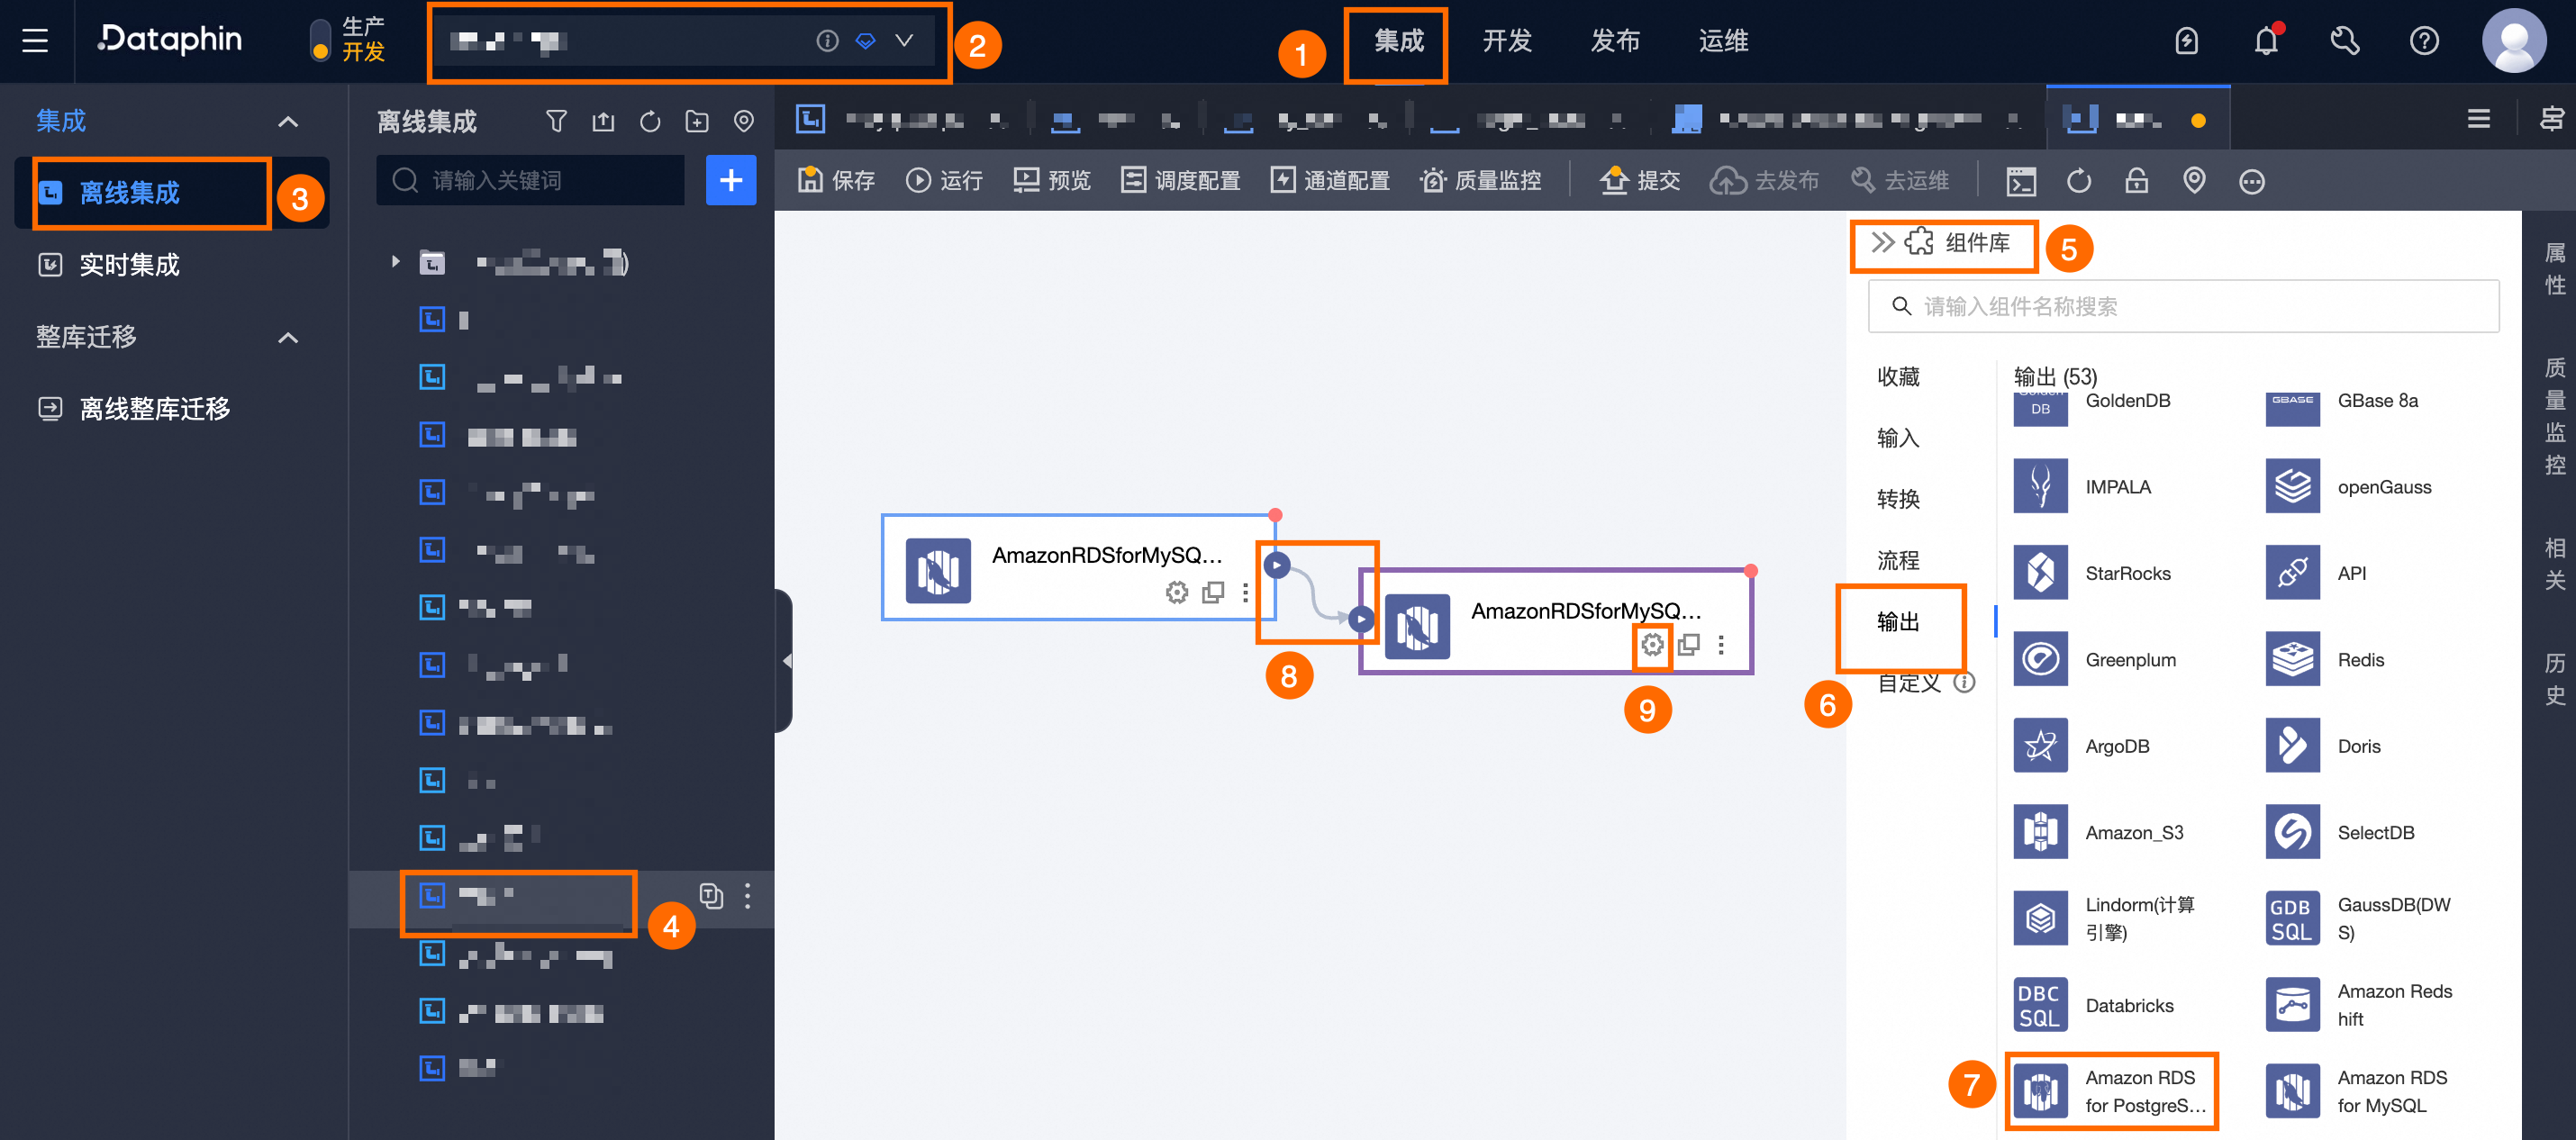Switch to the 发布 top menu
The height and width of the screenshot is (1140, 2576).
pos(1615,41)
